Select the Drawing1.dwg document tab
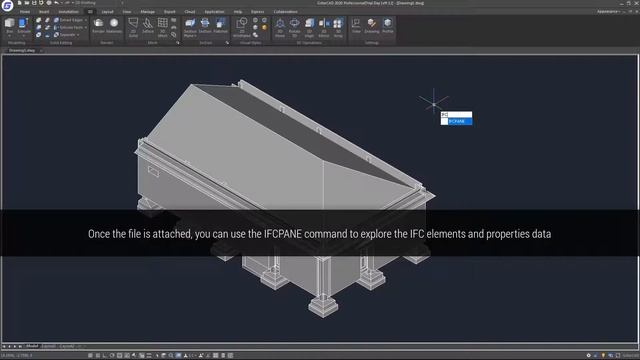The width and height of the screenshot is (640, 360). click(22, 51)
